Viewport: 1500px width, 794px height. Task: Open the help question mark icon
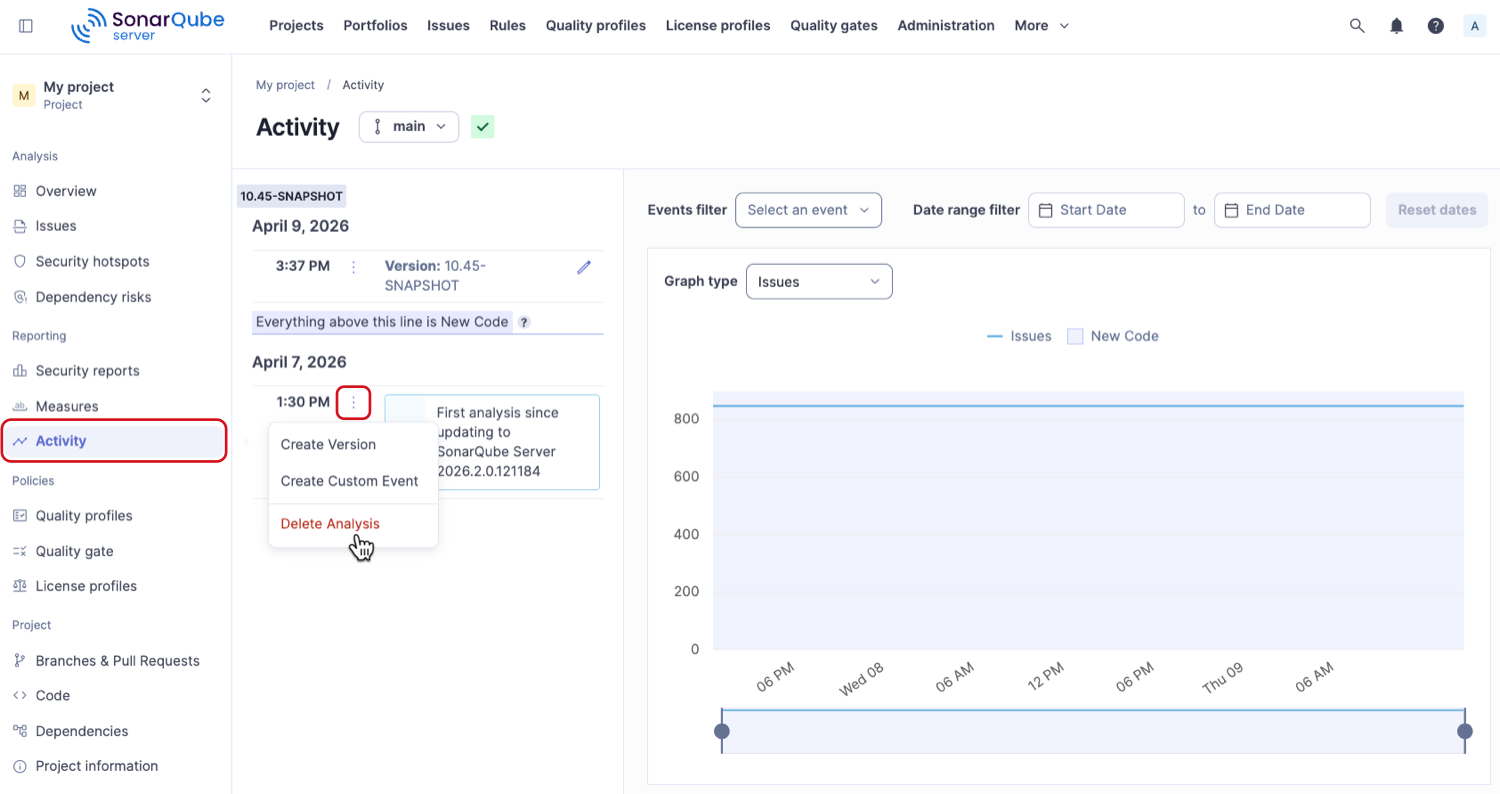coord(1436,26)
